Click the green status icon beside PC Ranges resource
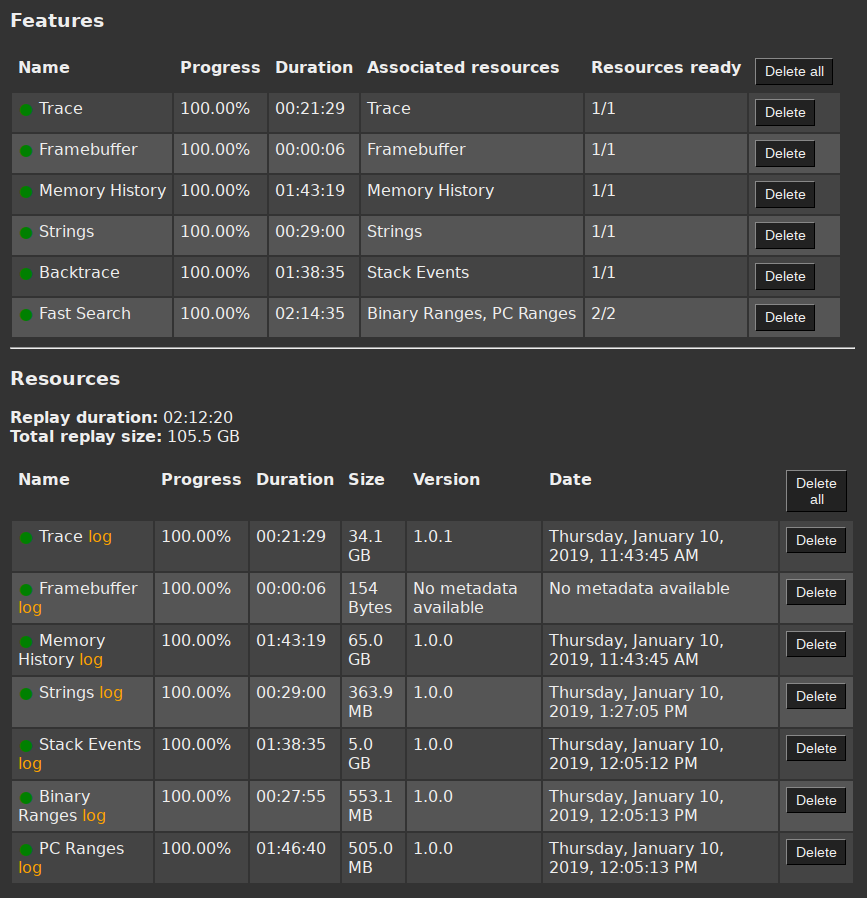The height and width of the screenshot is (898, 867). tap(24, 848)
